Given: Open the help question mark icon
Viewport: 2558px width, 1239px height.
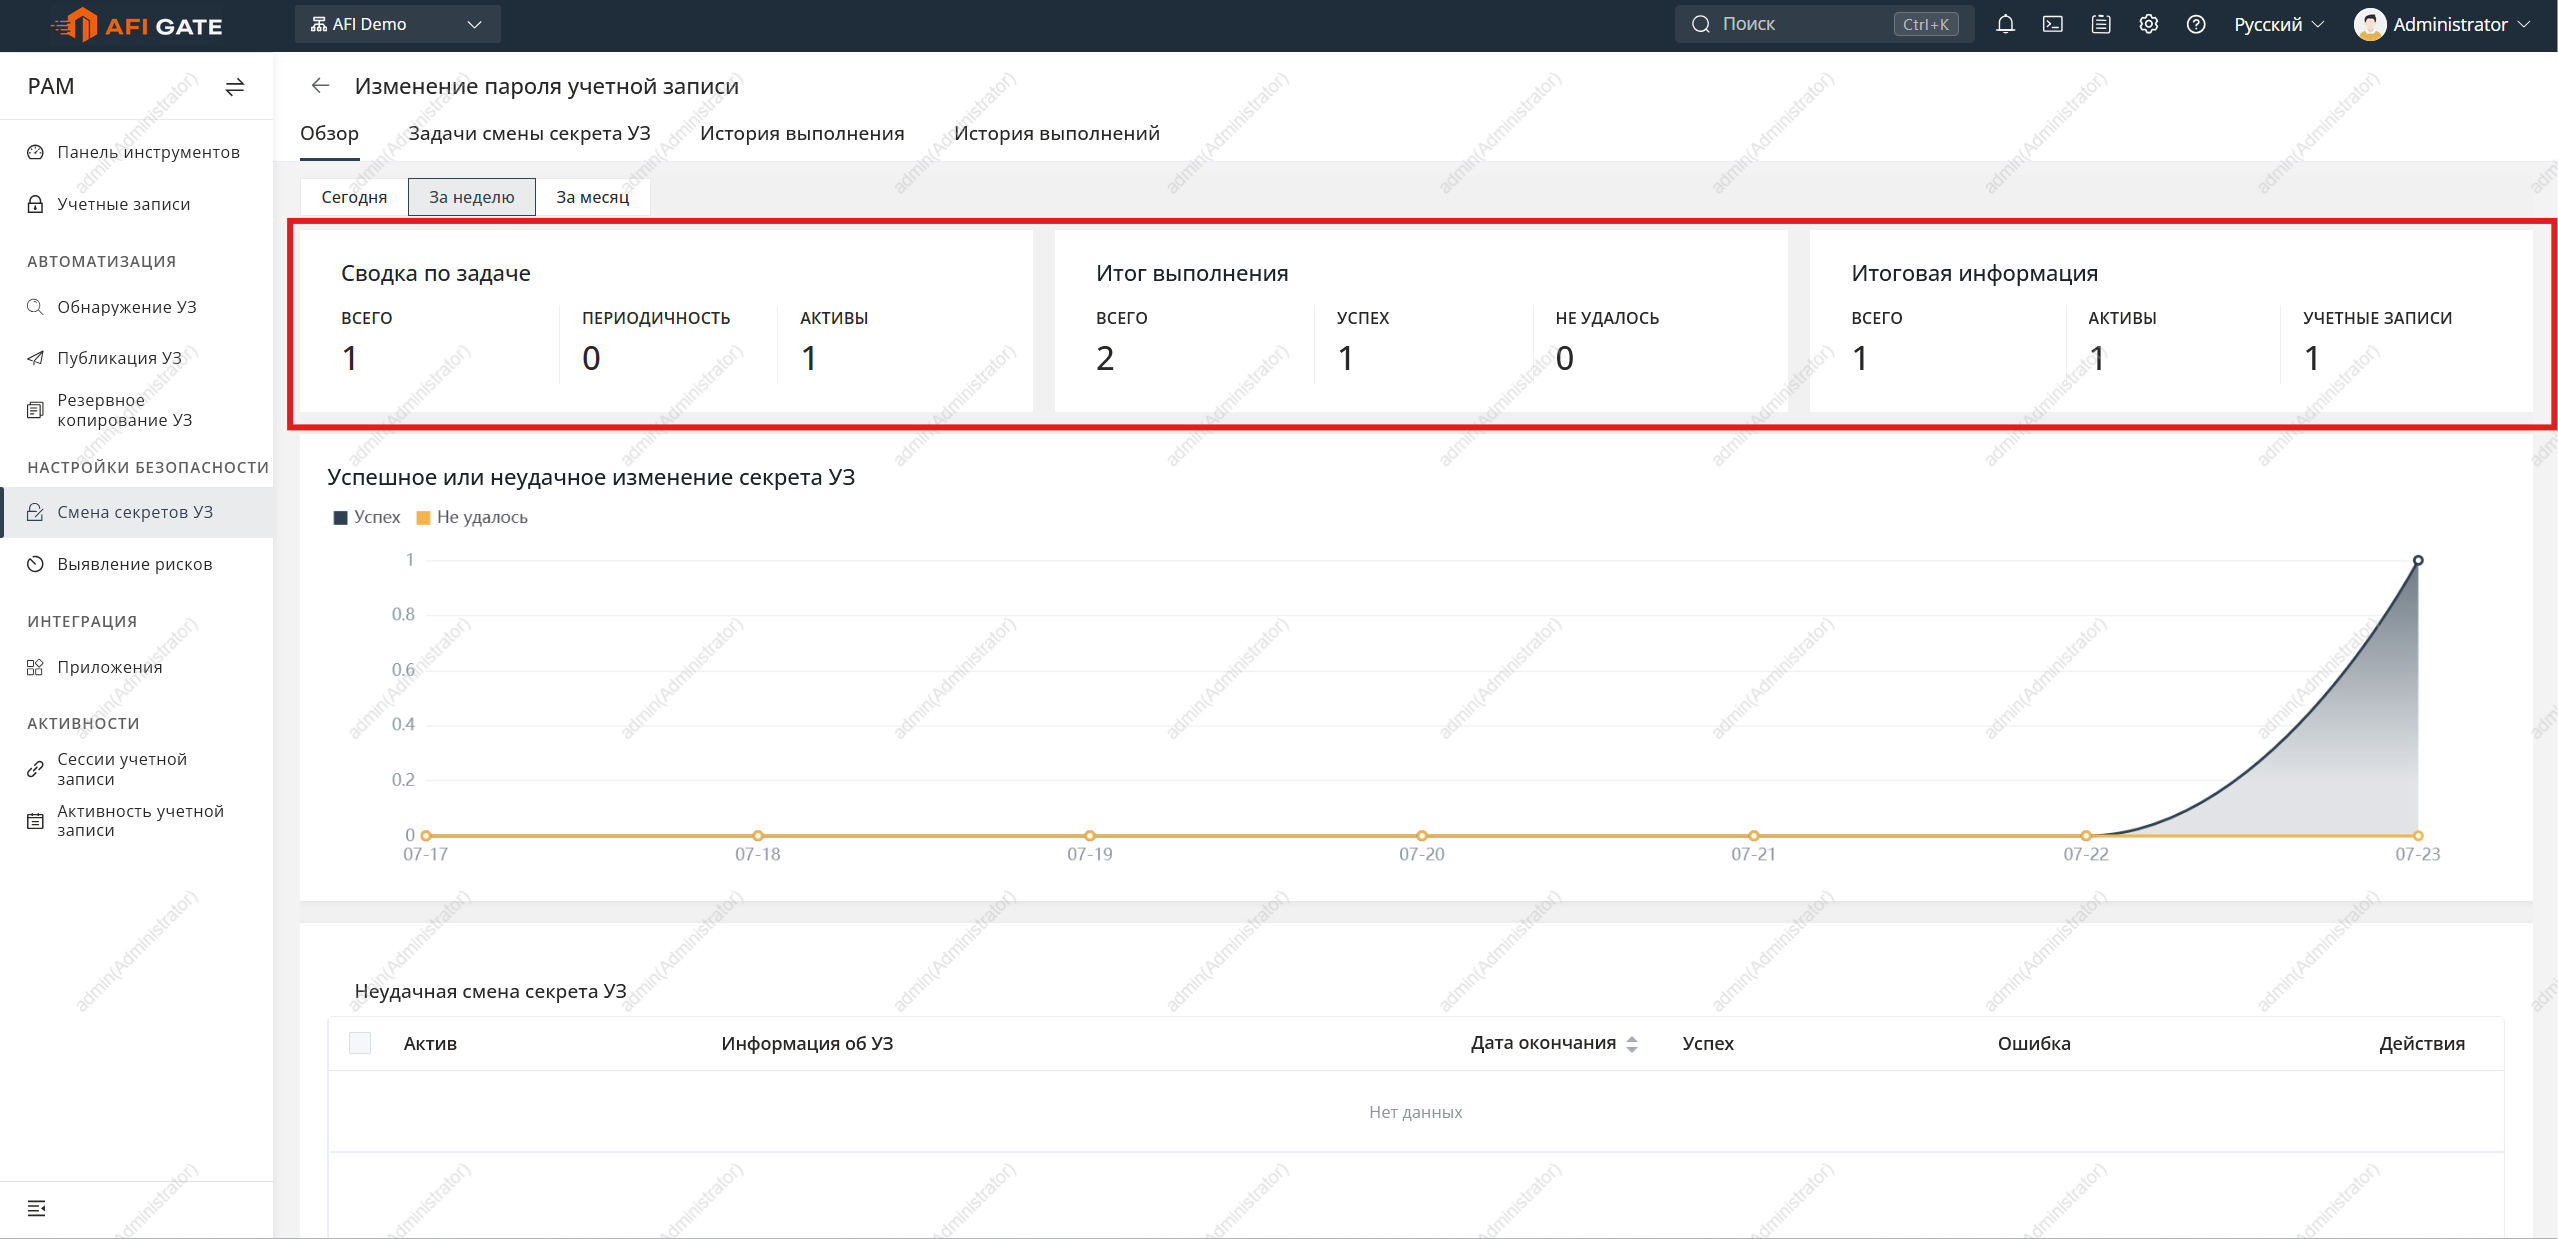Looking at the screenshot, I should (2196, 24).
